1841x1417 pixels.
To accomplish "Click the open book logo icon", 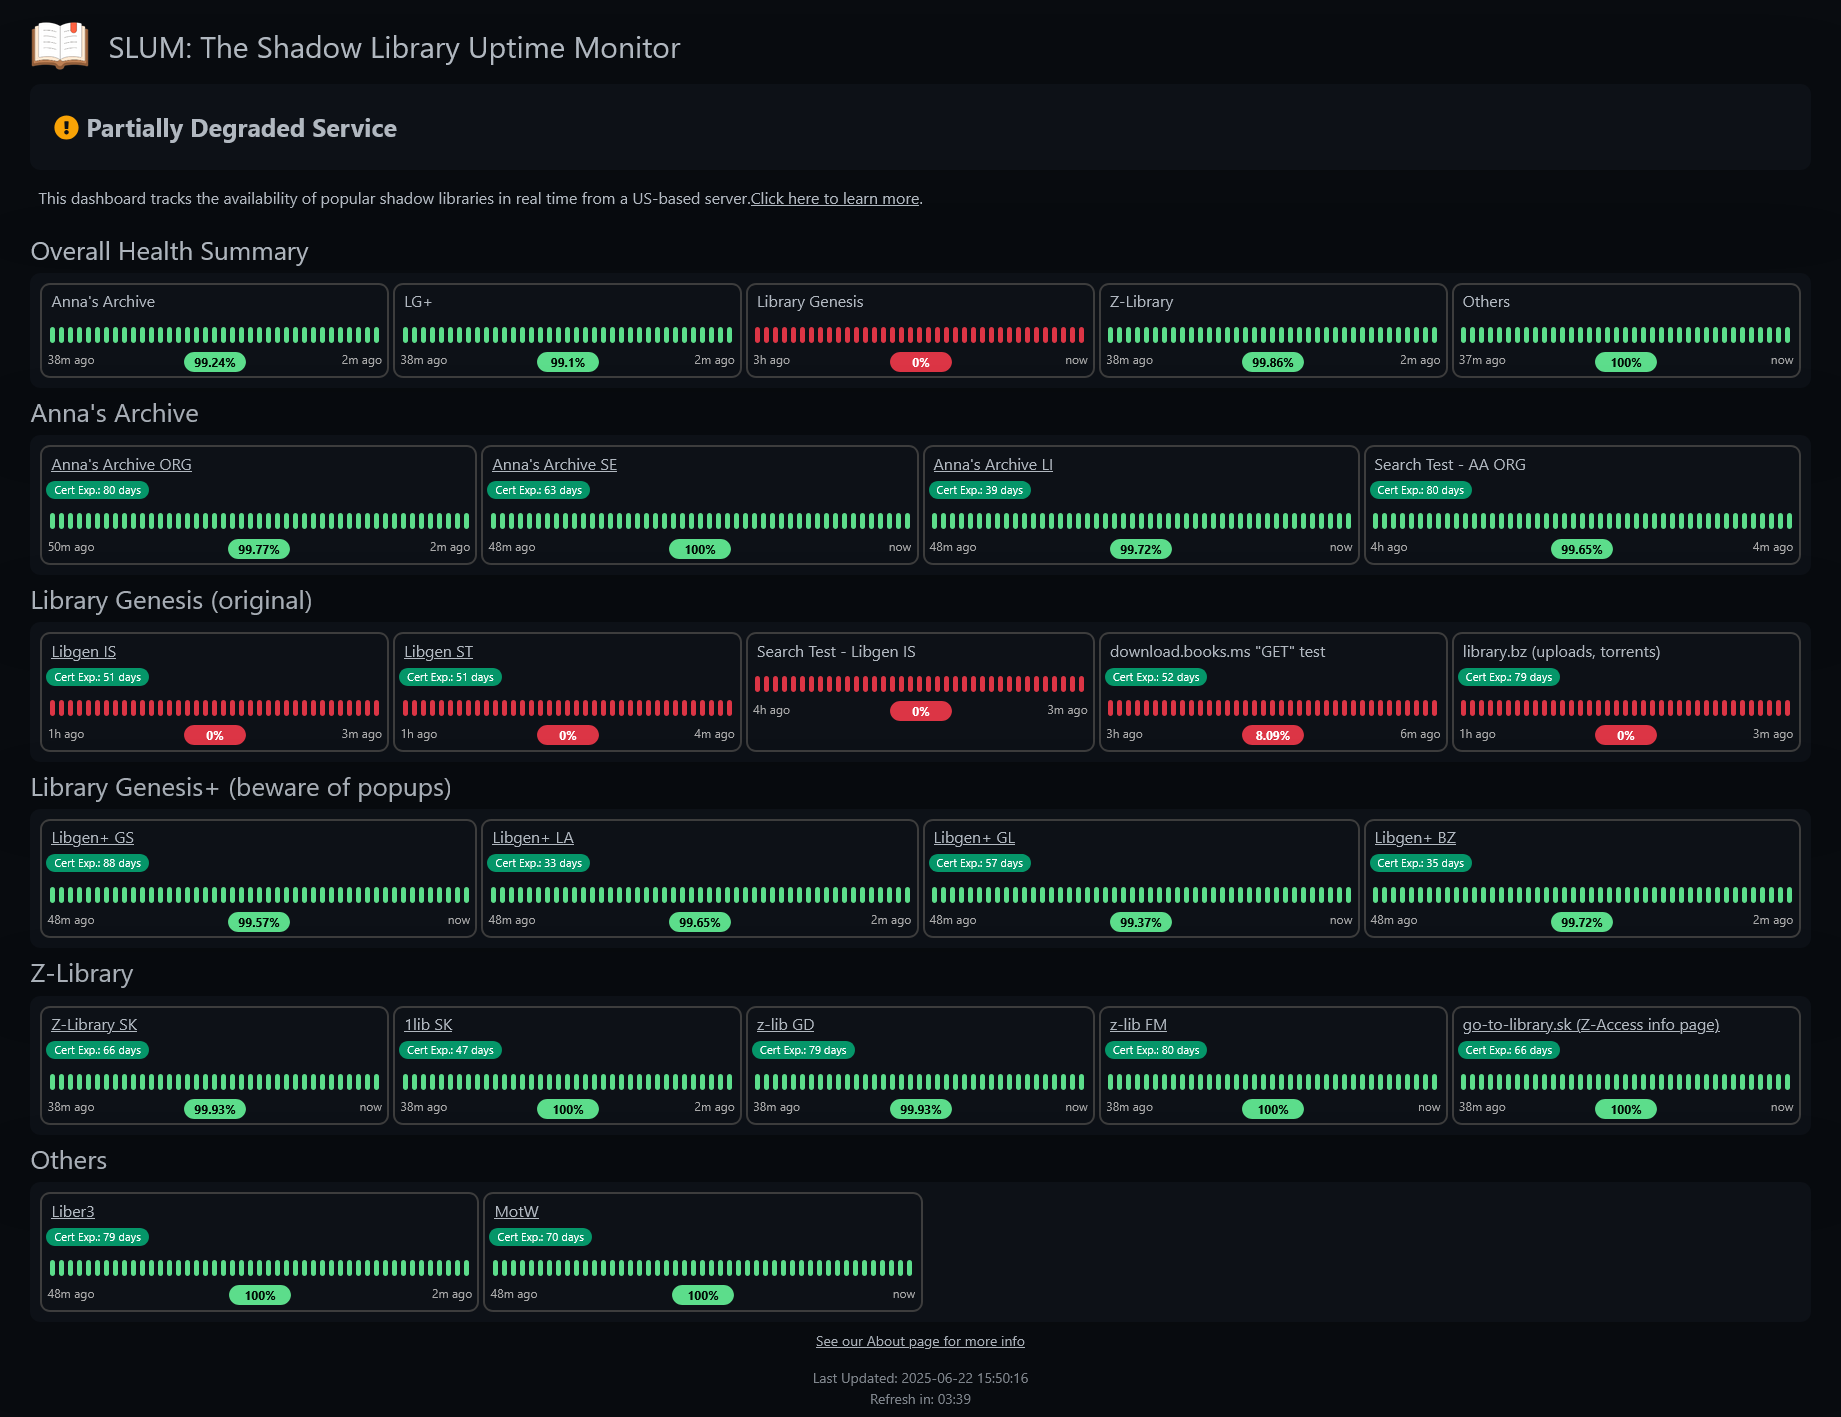I will 60,46.
